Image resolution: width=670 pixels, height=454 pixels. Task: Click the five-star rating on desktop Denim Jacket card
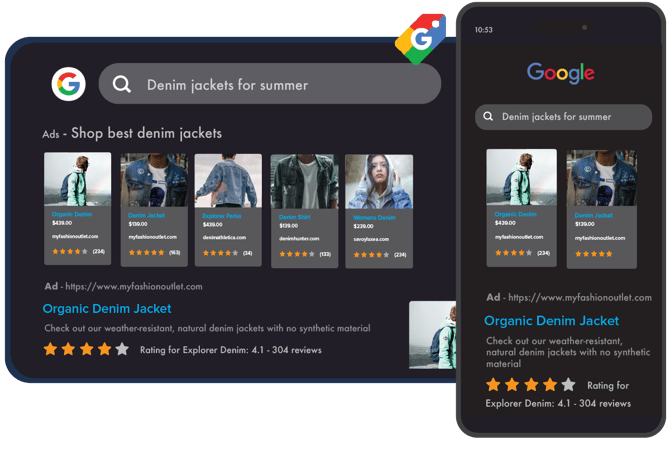tap(147, 253)
